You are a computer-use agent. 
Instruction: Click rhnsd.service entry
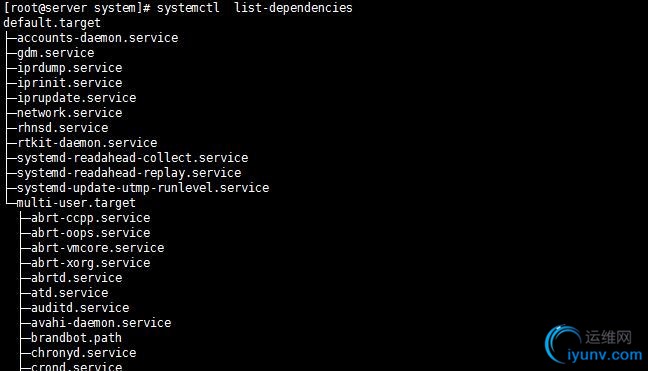coord(63,128)
